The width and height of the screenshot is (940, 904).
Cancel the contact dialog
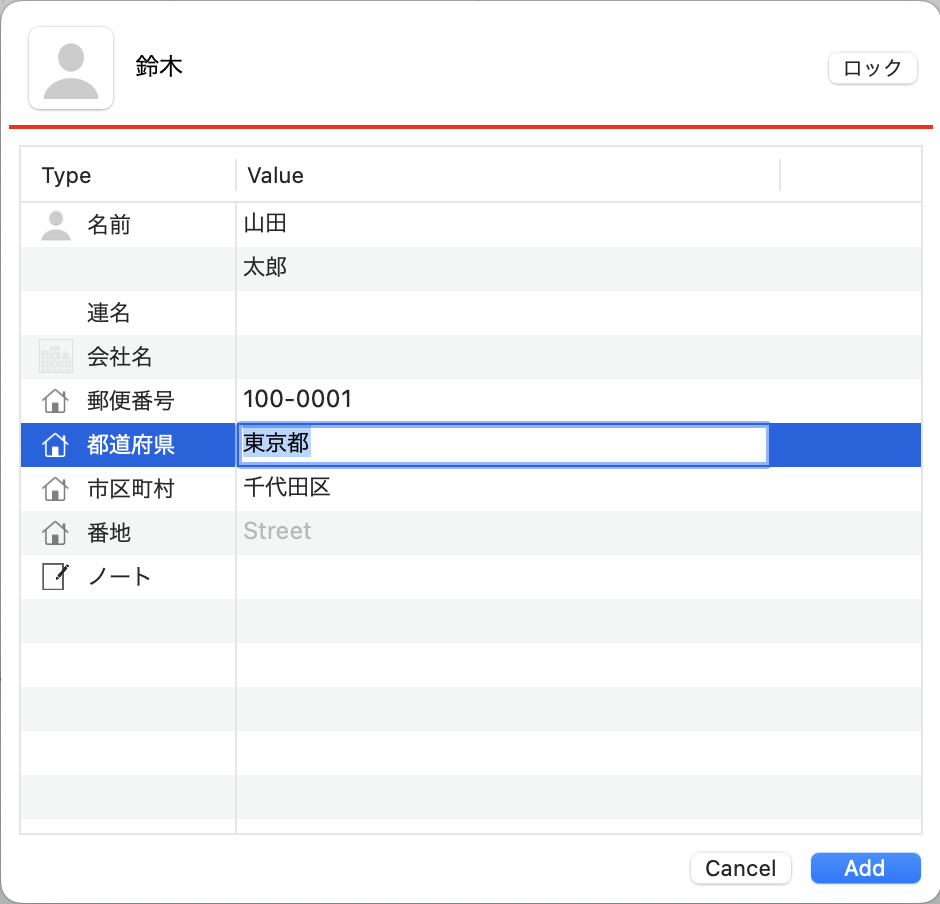tap(740, 868)
